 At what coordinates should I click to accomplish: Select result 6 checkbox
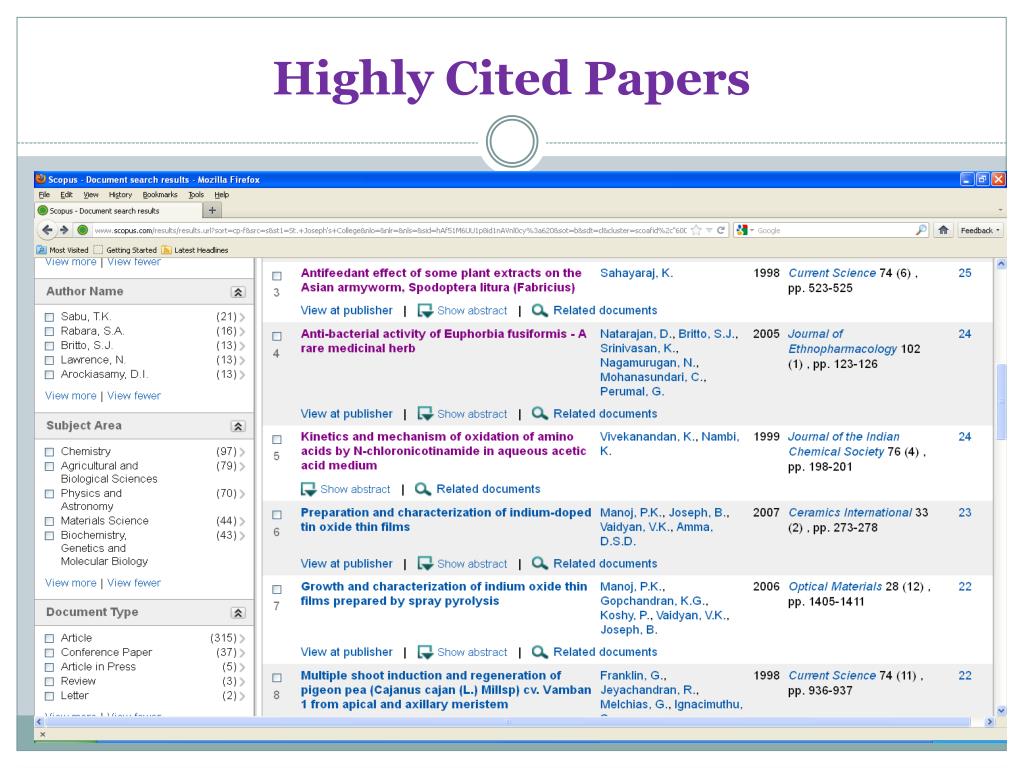tap(277, 515)
